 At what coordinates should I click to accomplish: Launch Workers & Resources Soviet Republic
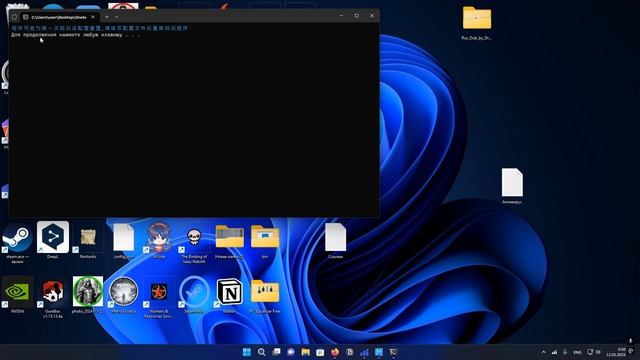pos(159,298)
